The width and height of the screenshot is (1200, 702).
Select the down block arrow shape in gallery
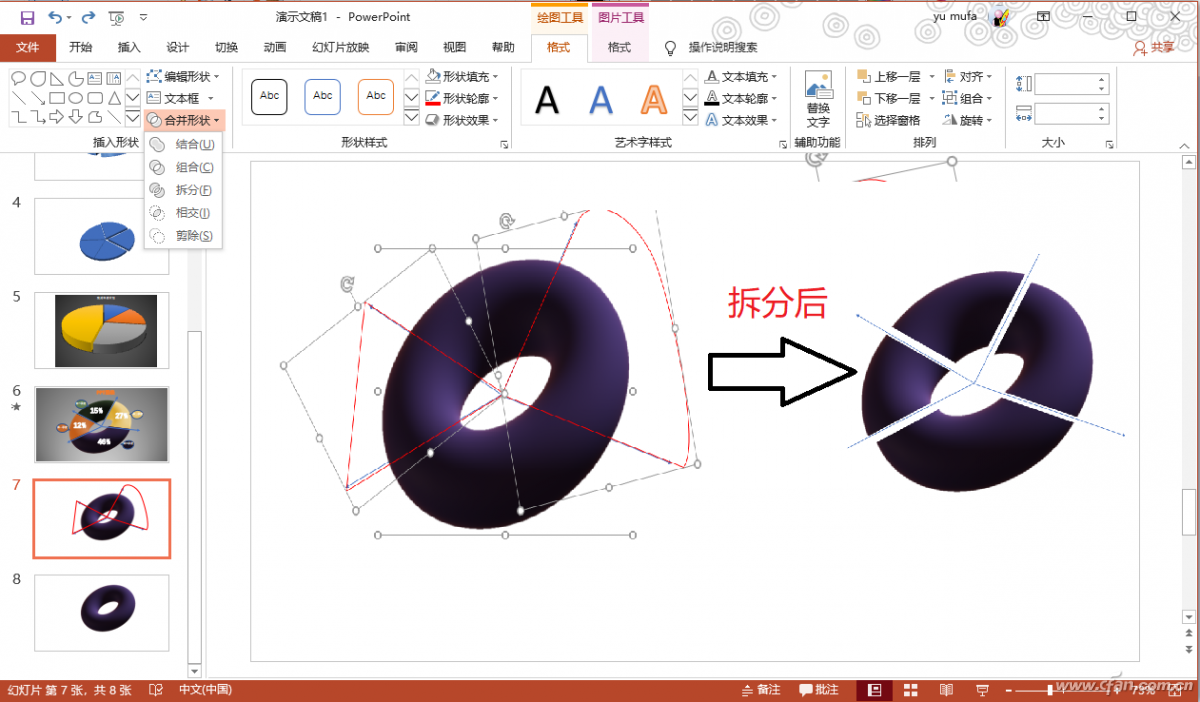coord(76,118)
